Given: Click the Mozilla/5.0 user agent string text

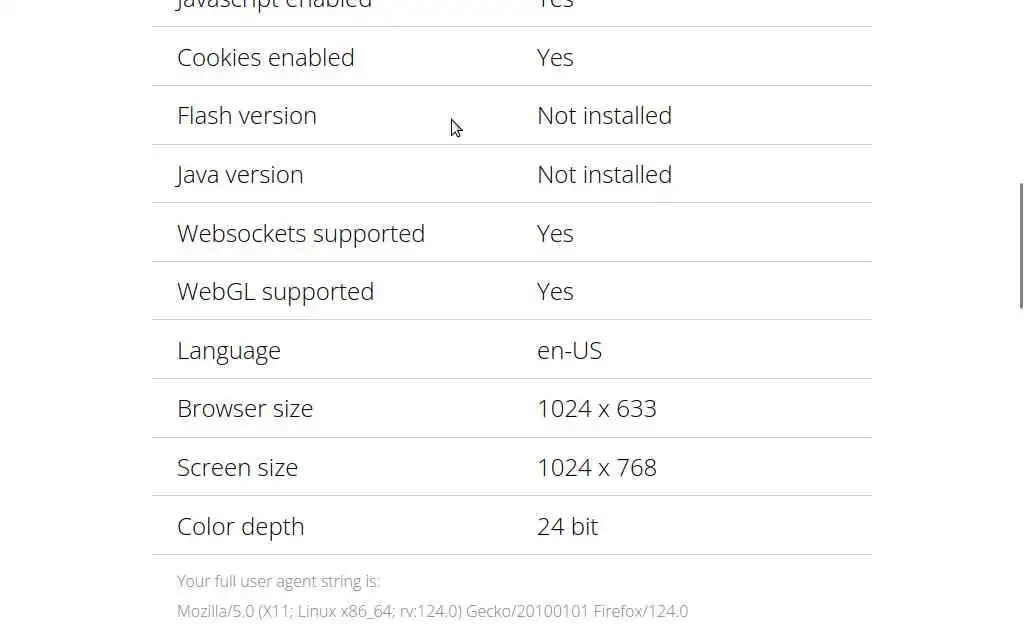Looking at the screenshot, I should tap(432, 611).
